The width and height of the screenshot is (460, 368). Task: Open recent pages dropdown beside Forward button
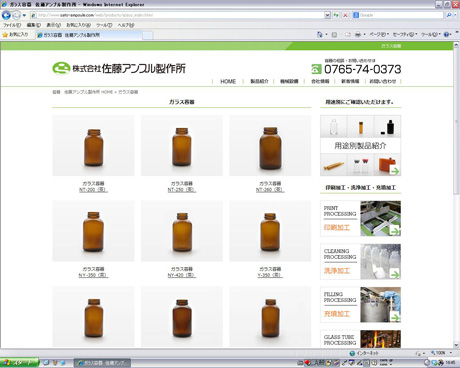(24, 15)
